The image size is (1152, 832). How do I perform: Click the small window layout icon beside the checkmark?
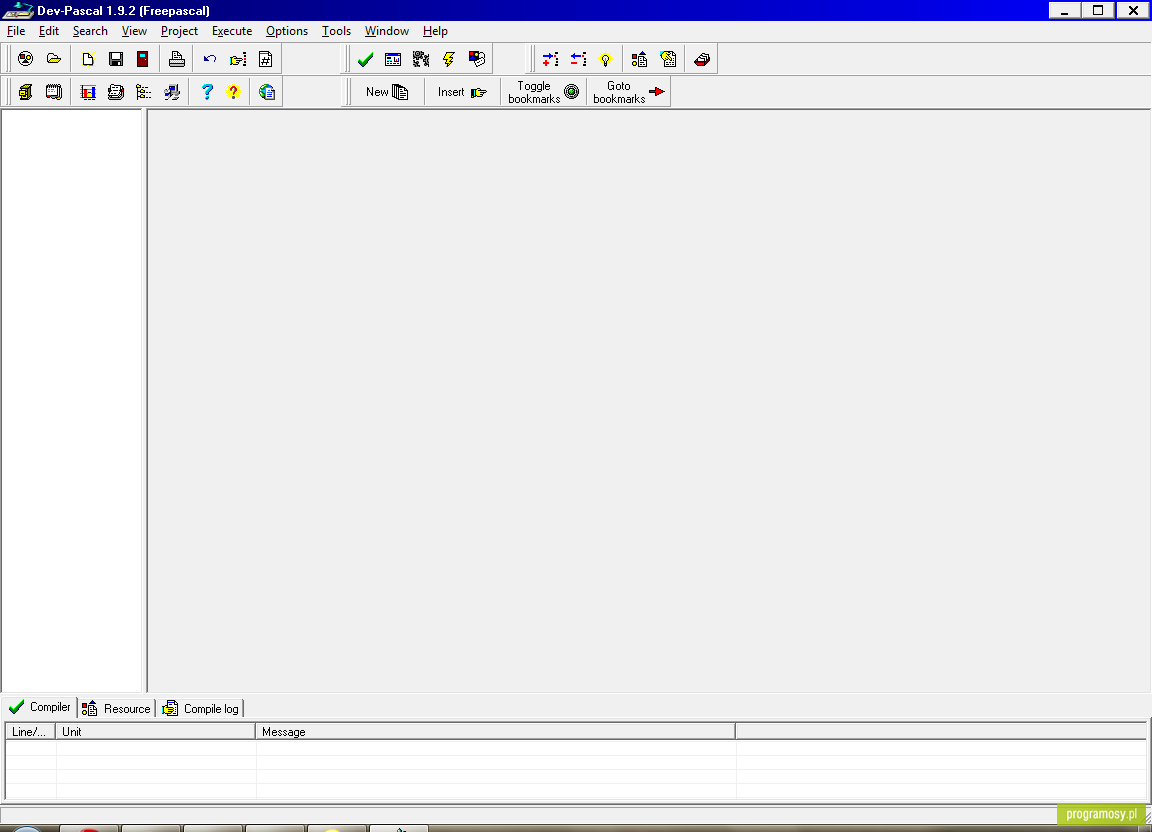pyautogui.click(x=393, y=59)
